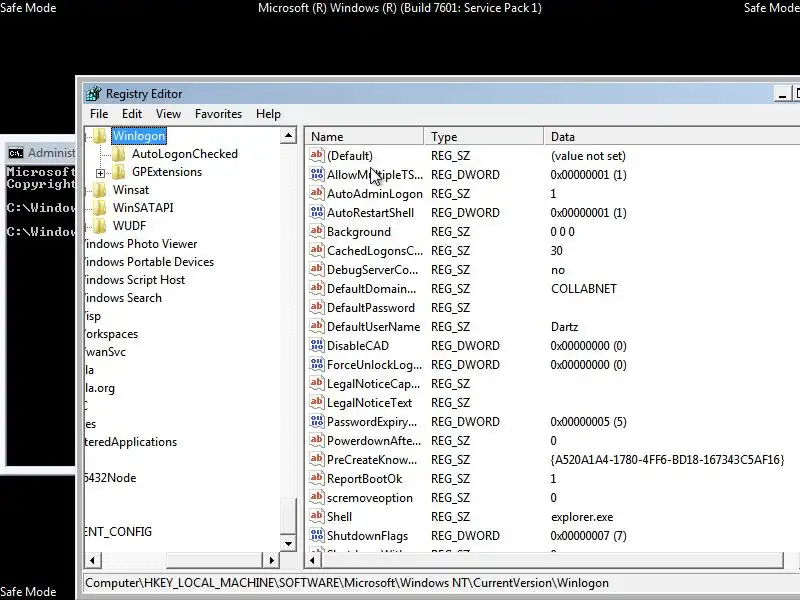Click the icon beside LegalNoticeText value
Screen dimensions: 800x600
point(316,403)
